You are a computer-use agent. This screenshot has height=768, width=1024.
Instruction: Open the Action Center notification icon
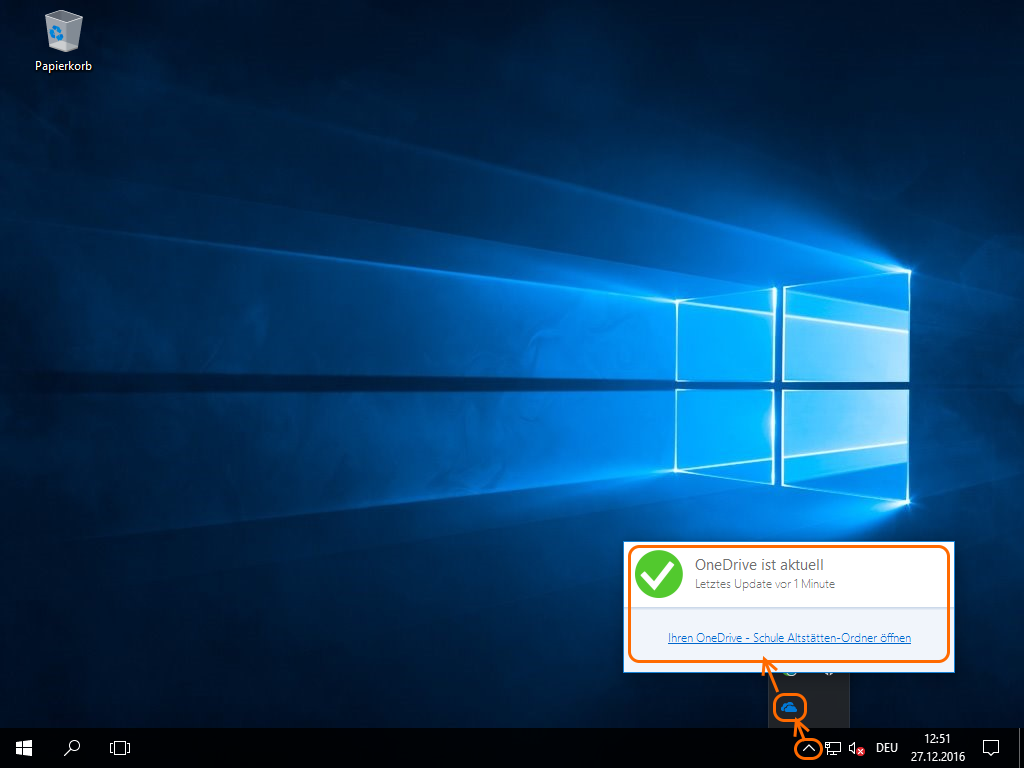(x=991, y=747)
